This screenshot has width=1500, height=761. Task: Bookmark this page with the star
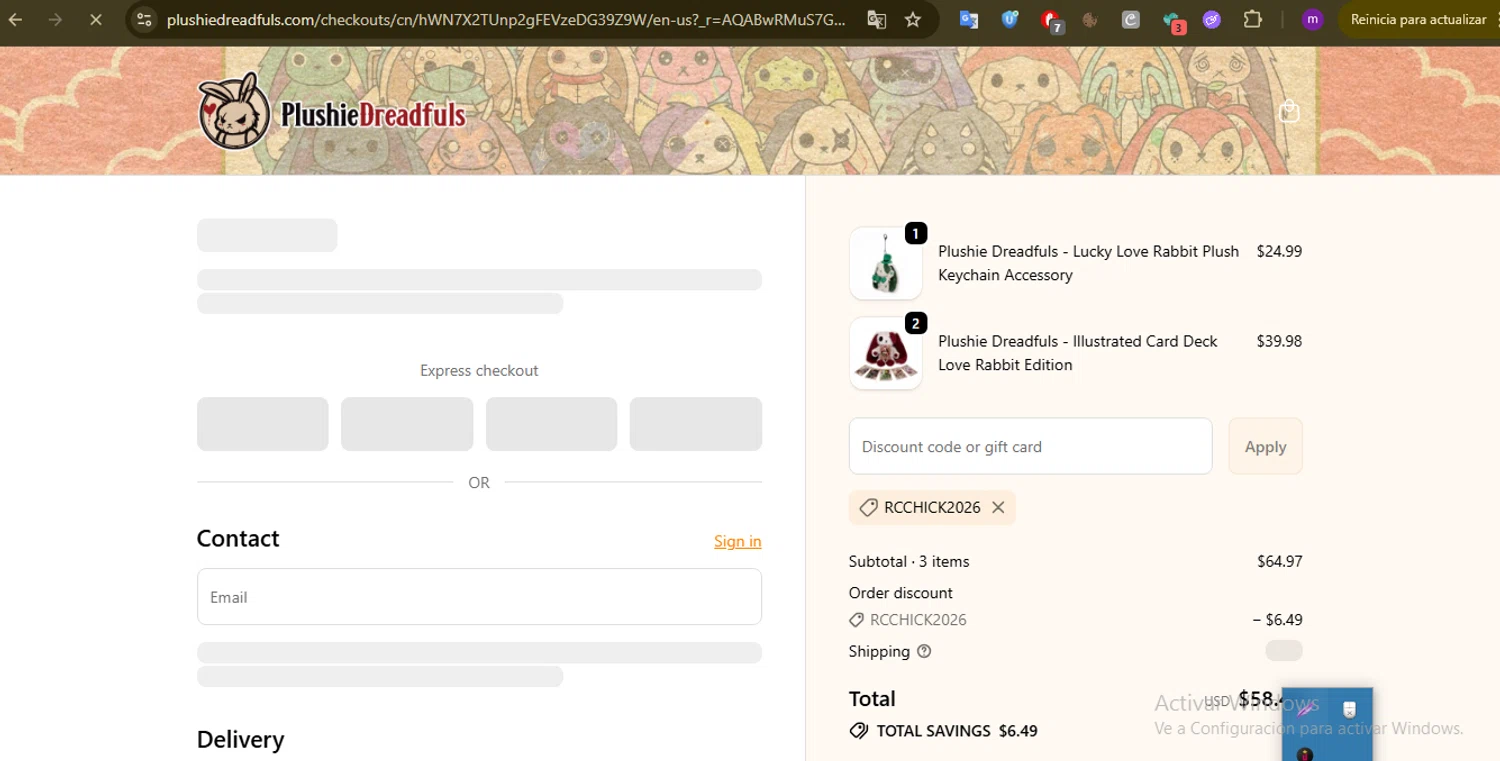pos(913,19)
